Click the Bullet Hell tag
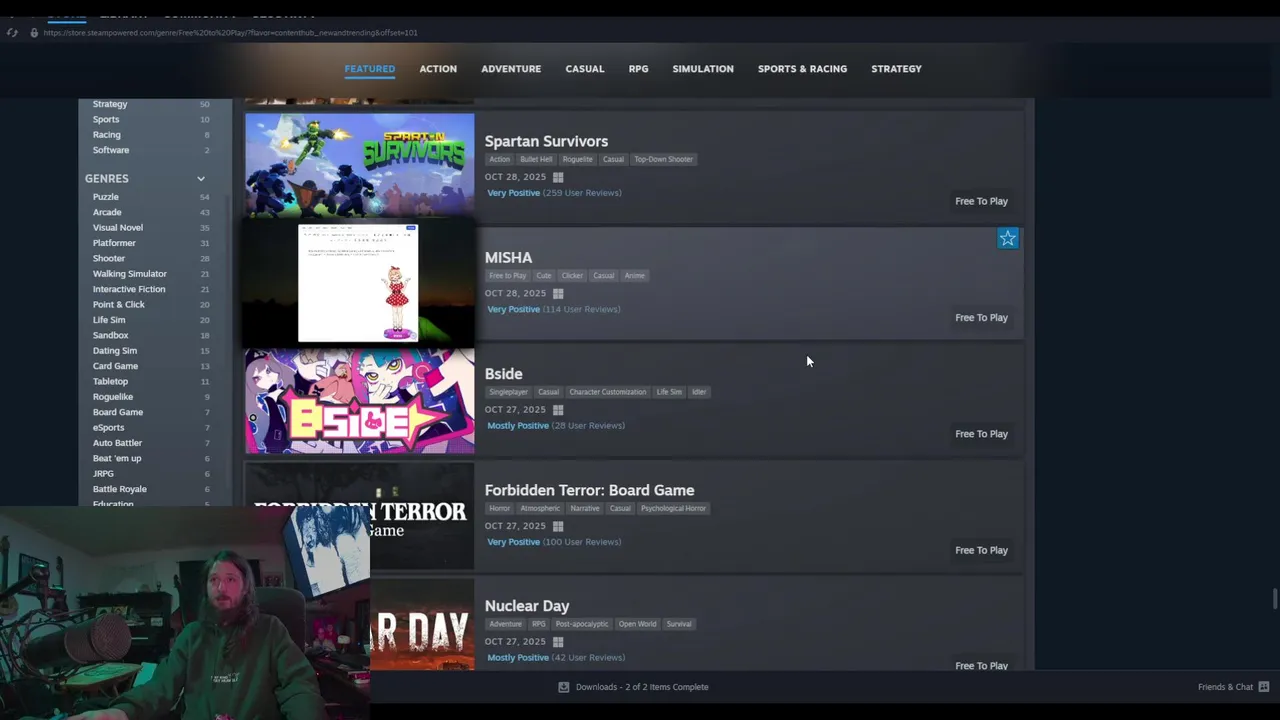This screenshot has width=1280, height=720. click(x=536, y=159)
